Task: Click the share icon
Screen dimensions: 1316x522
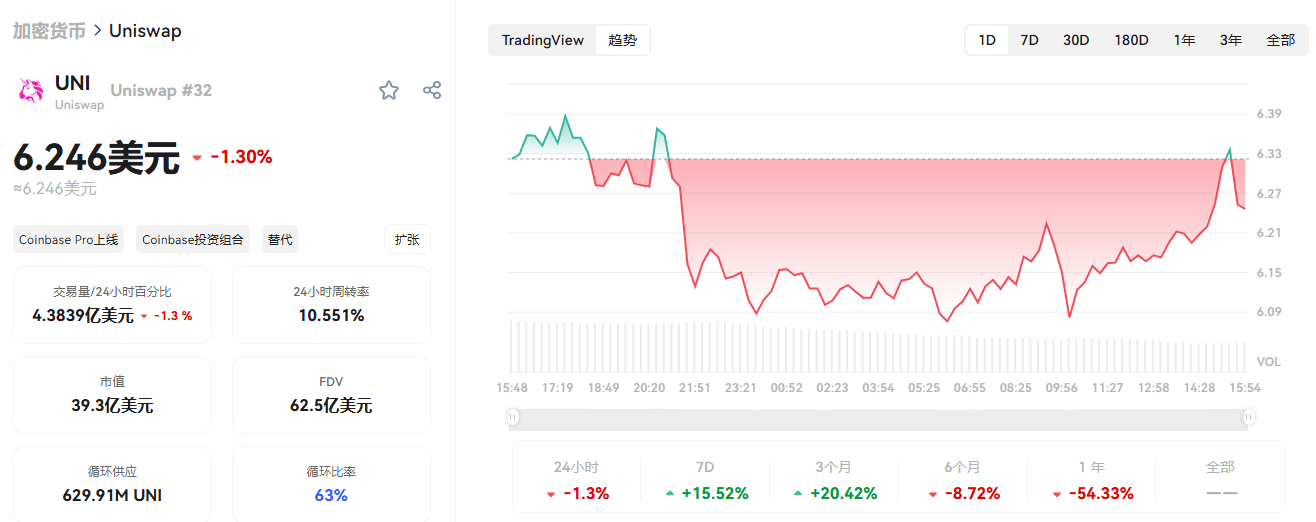Action: [x=432, y=91]
